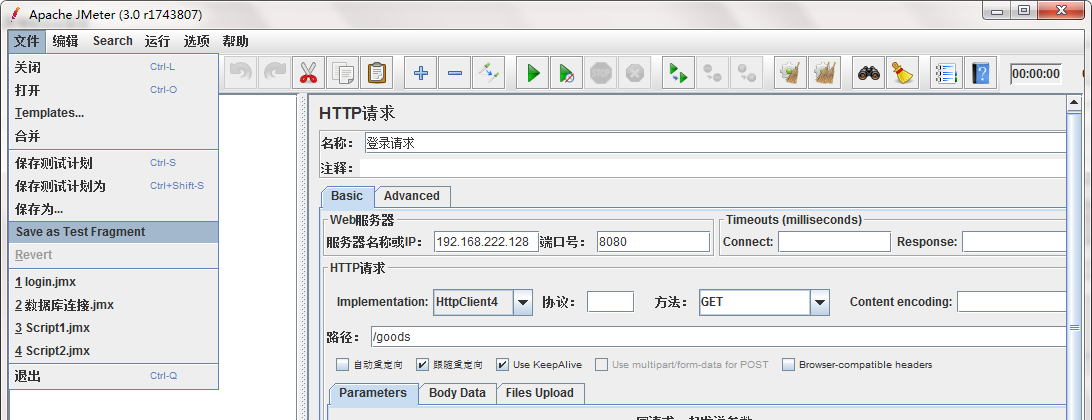The height and width of the screenshot is (420, 1092).
Task: Click the 路径 field with /goods
Action: tap(719, 337)
